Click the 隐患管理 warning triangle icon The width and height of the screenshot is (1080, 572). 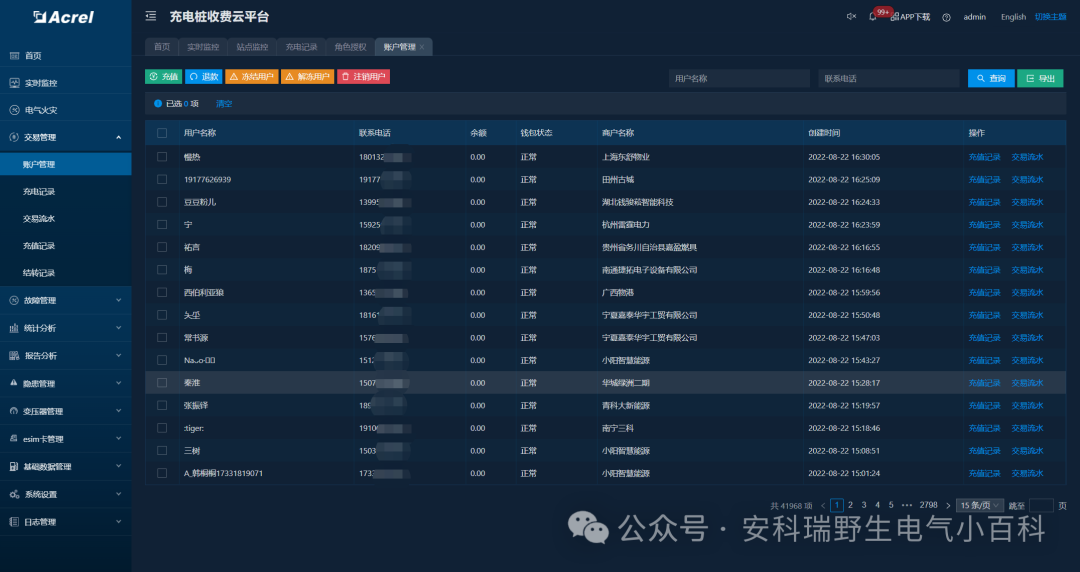pyautogui.click(x=14, y=383)
